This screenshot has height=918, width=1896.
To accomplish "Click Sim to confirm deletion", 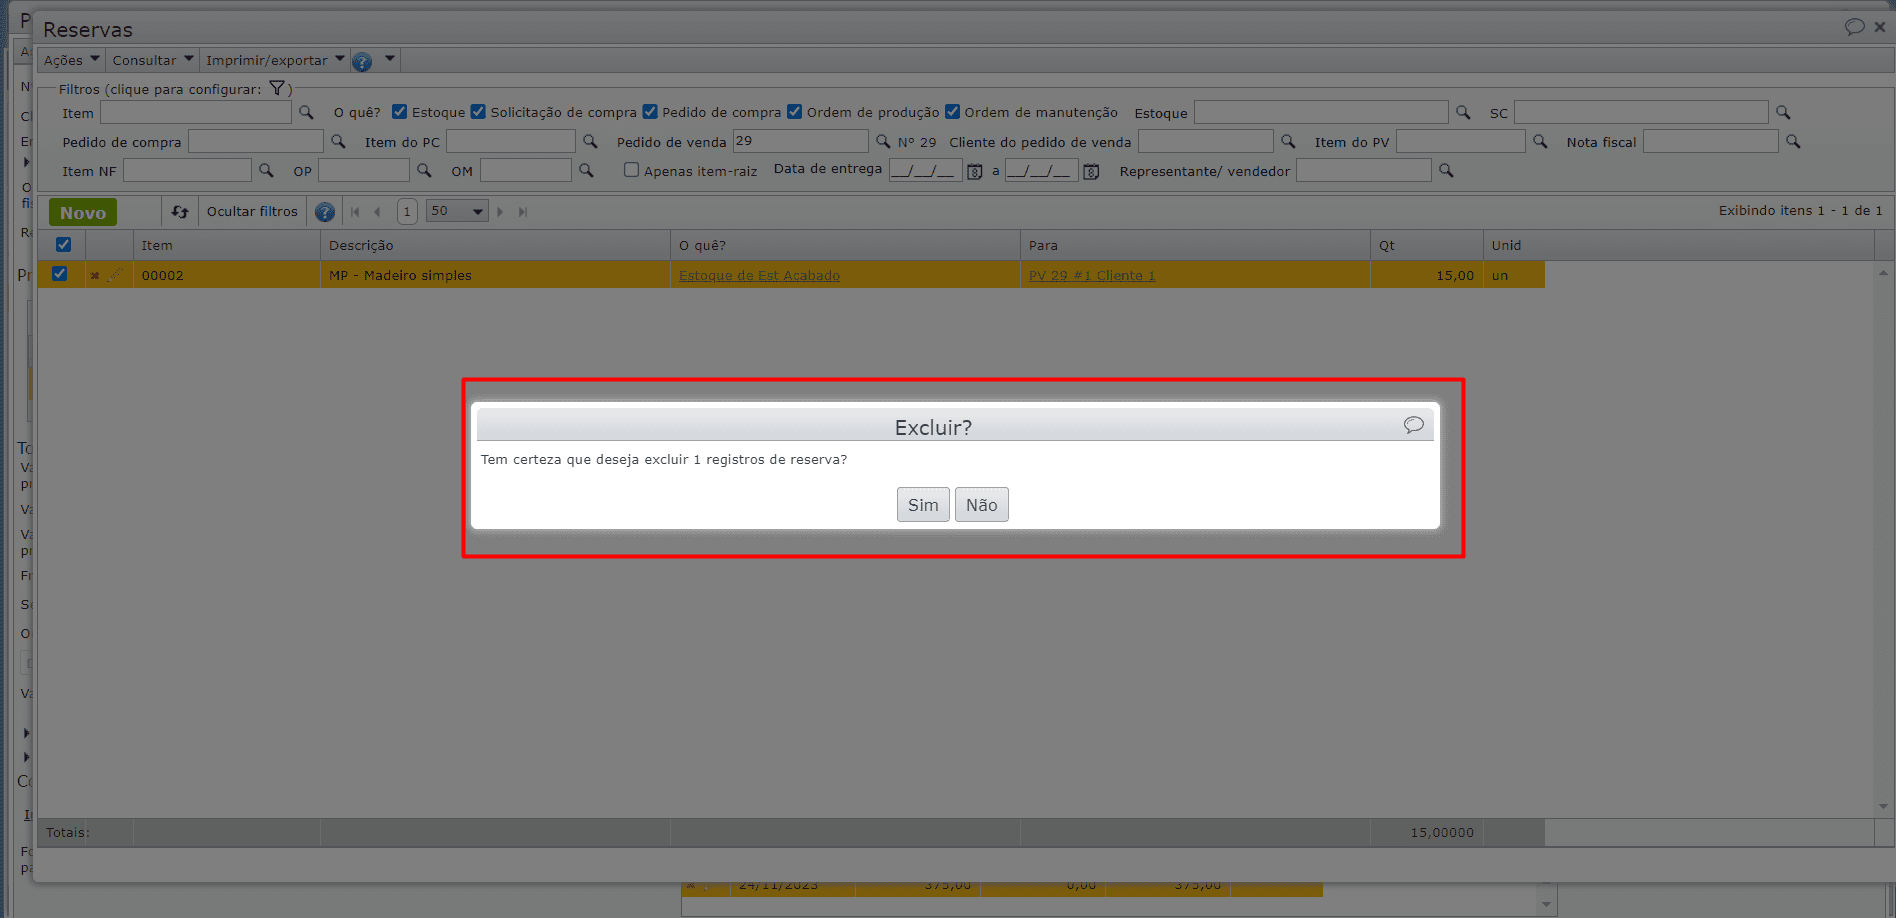I will pos(923,505).
